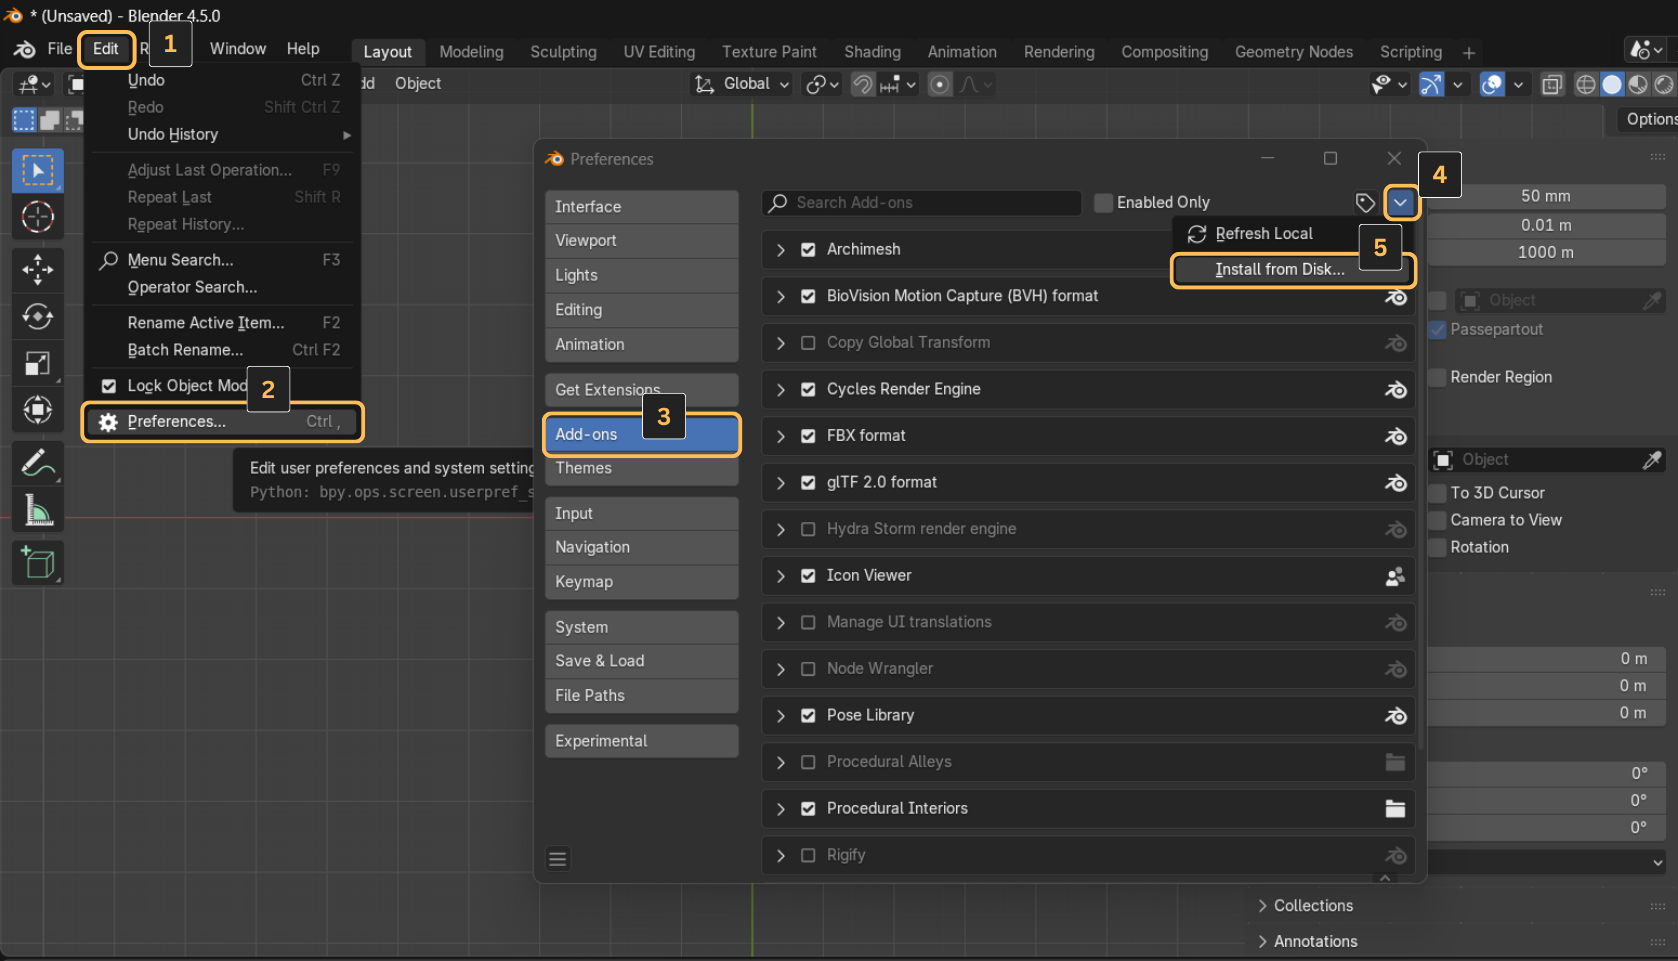Viewport: 1678px width, 961px height.
Task: Toggle Lock Object Modes checkbox
Action: [x=109, y=386]
